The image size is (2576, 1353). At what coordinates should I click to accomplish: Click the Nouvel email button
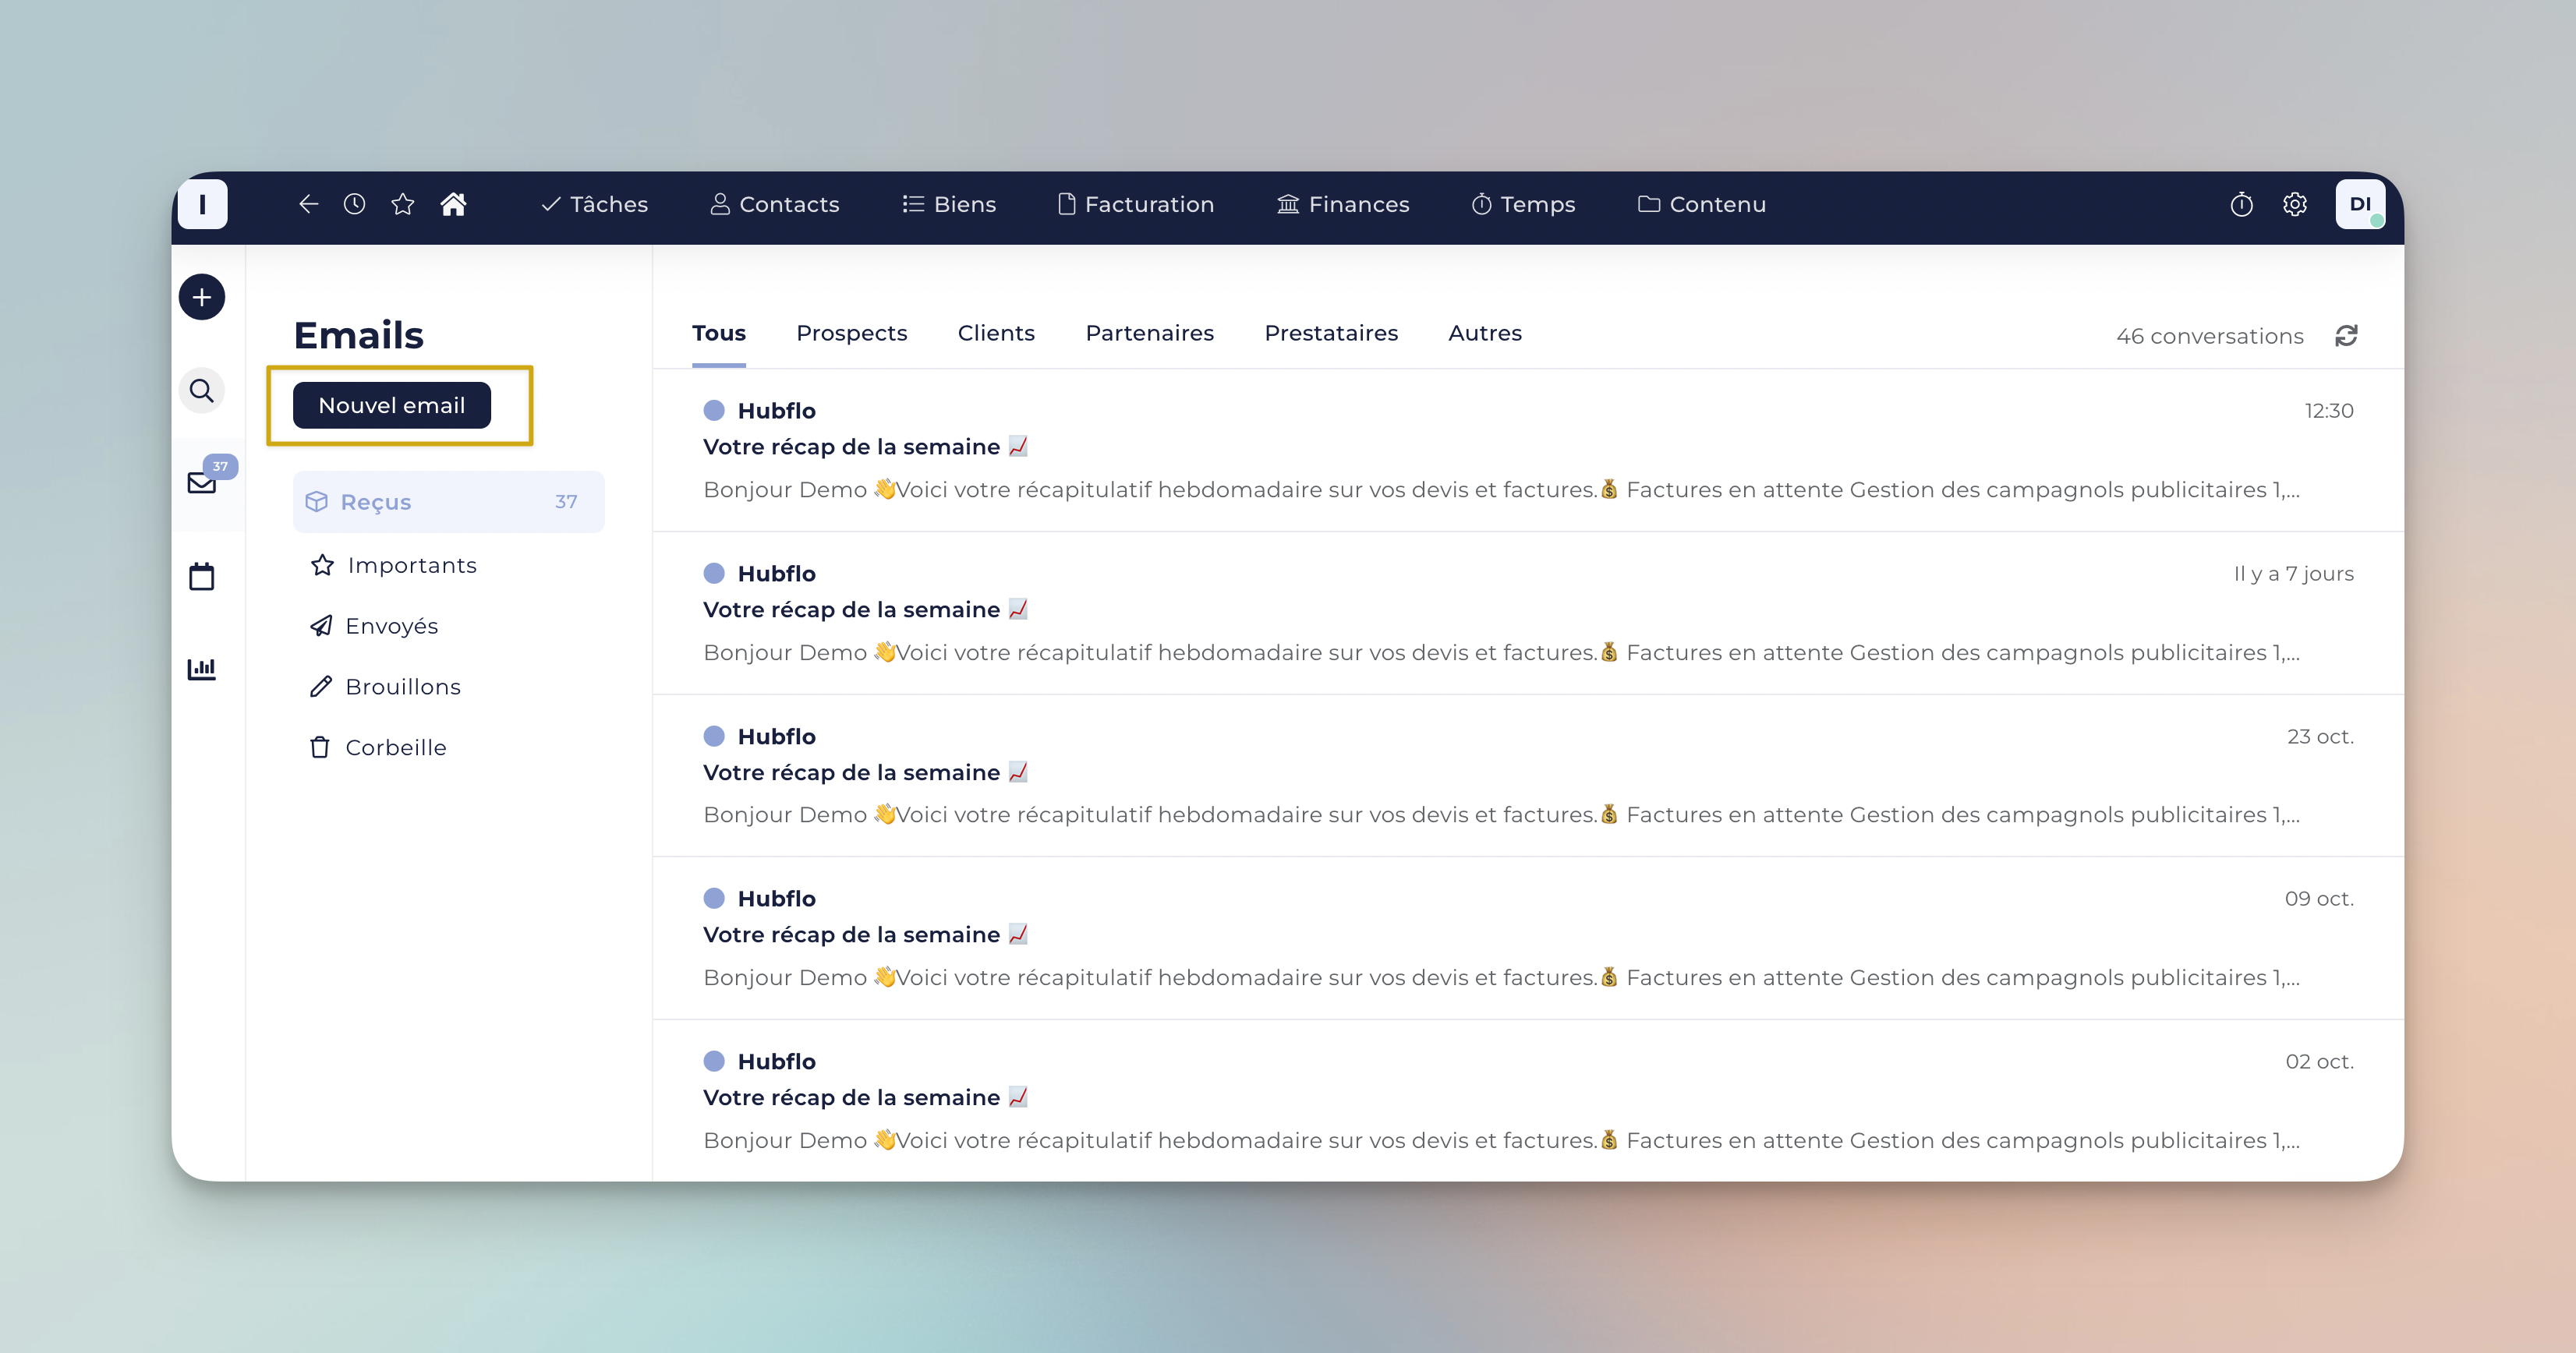coord(392,405)
